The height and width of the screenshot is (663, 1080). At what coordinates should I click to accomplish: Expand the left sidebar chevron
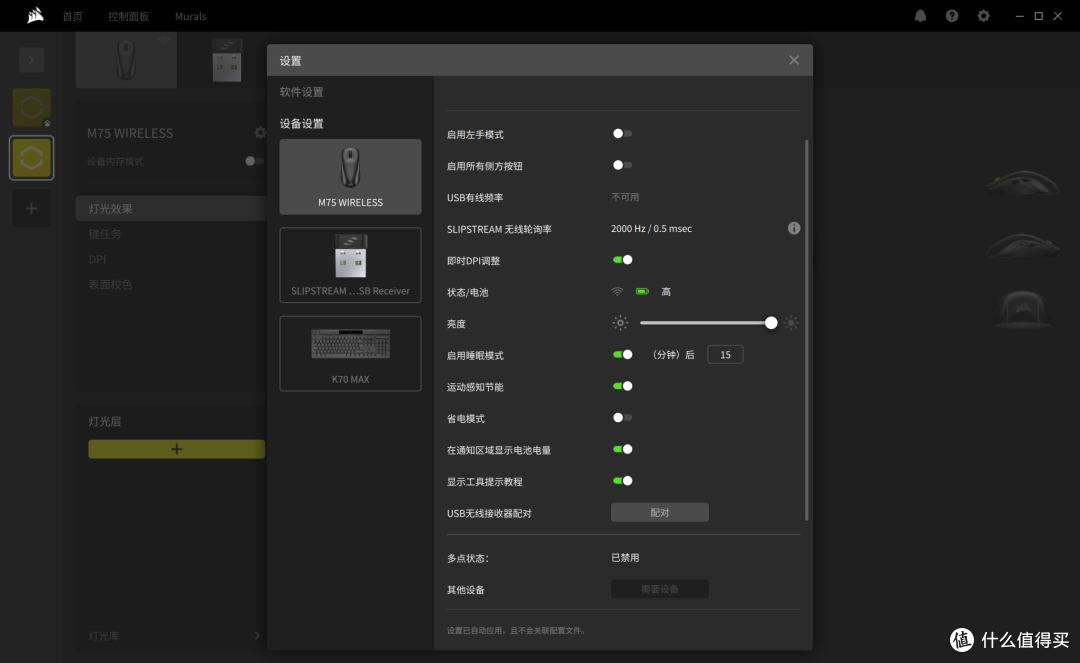pos(32,60)
